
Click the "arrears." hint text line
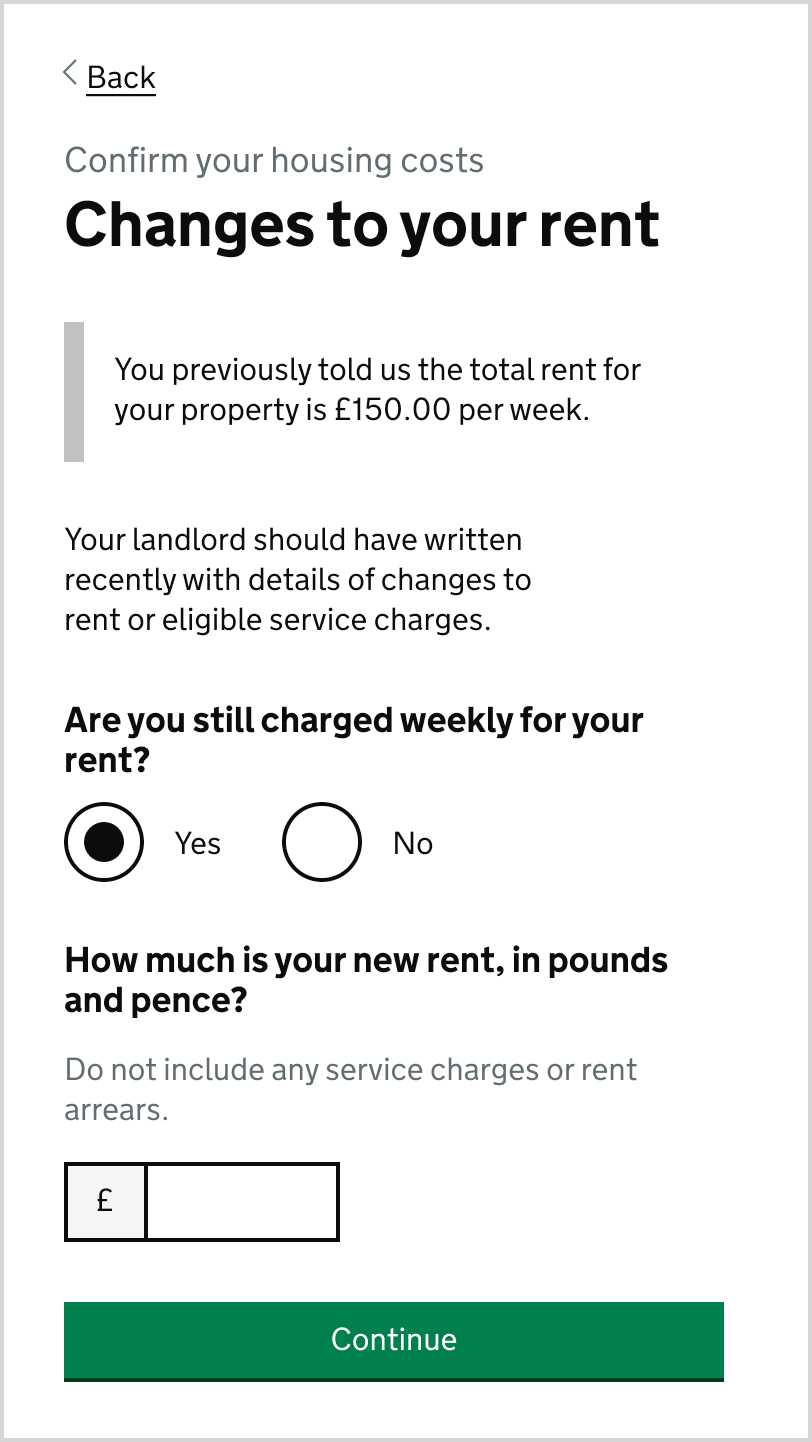(117, 1110)
